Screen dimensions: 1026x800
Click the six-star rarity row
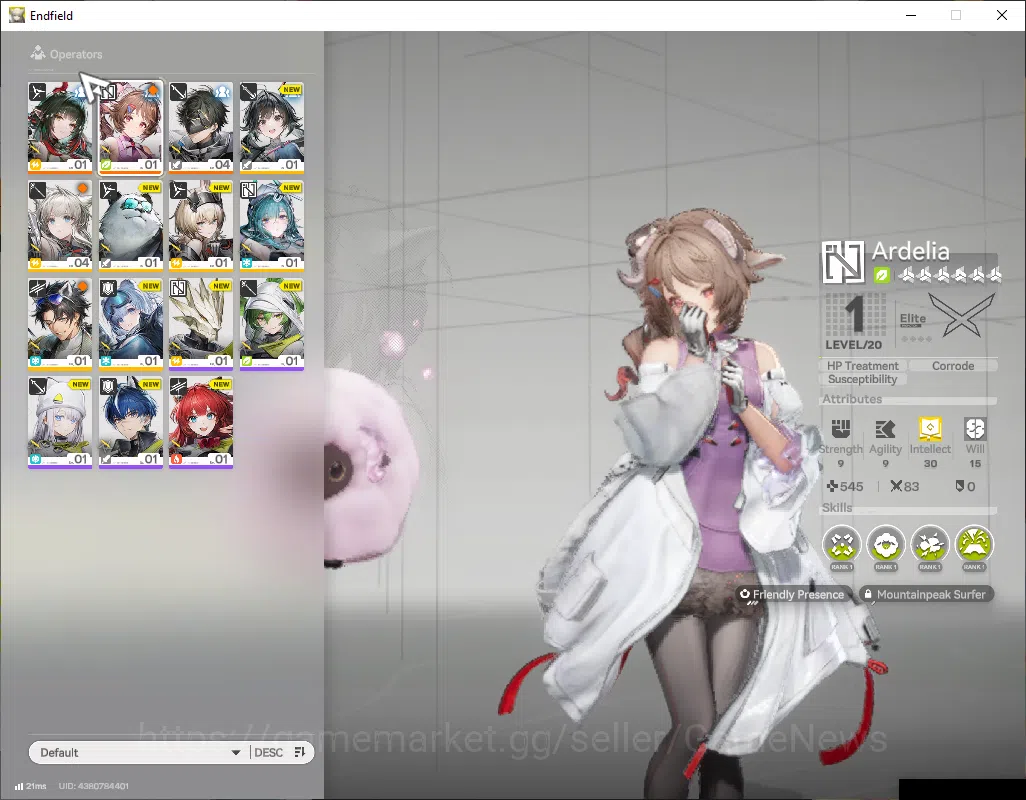coord(950,275)
